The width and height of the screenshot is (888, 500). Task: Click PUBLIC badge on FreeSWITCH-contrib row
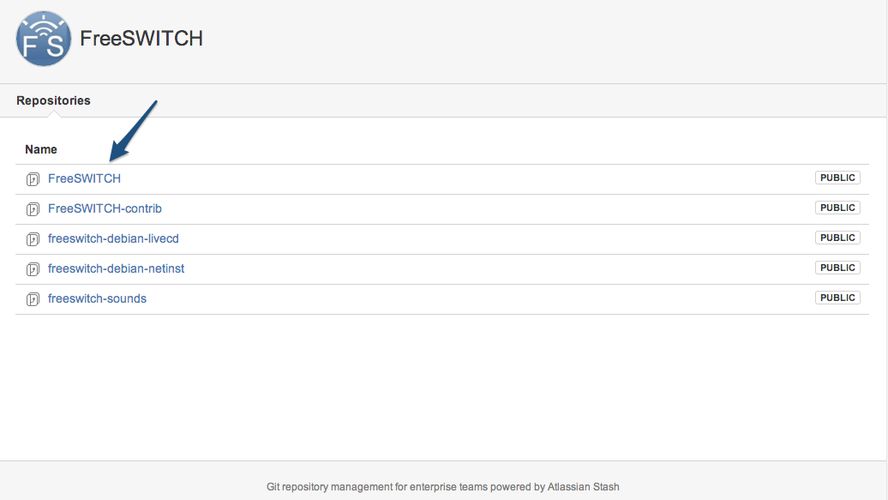pos(837,208)
